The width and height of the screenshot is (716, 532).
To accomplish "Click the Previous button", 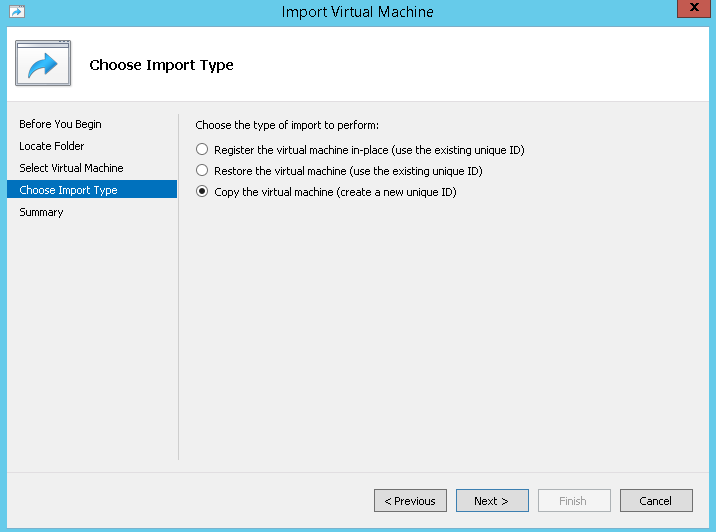I will (410, 500).
